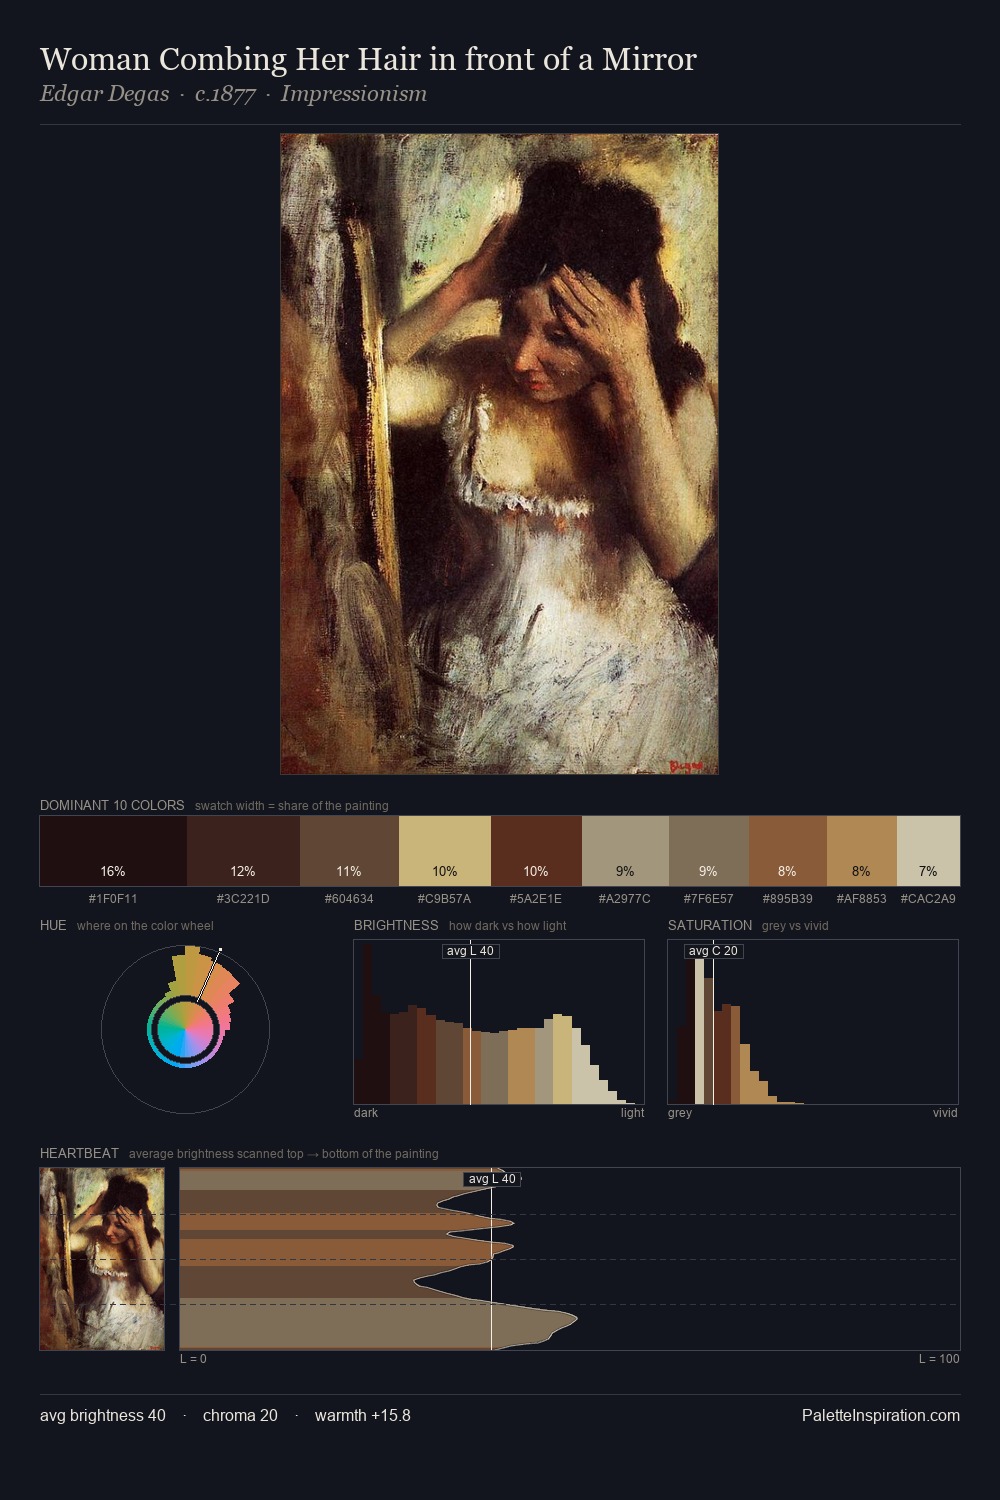
Task: Click the #1F0F11 dark swatch showing 16%
Action: [113, 851]
